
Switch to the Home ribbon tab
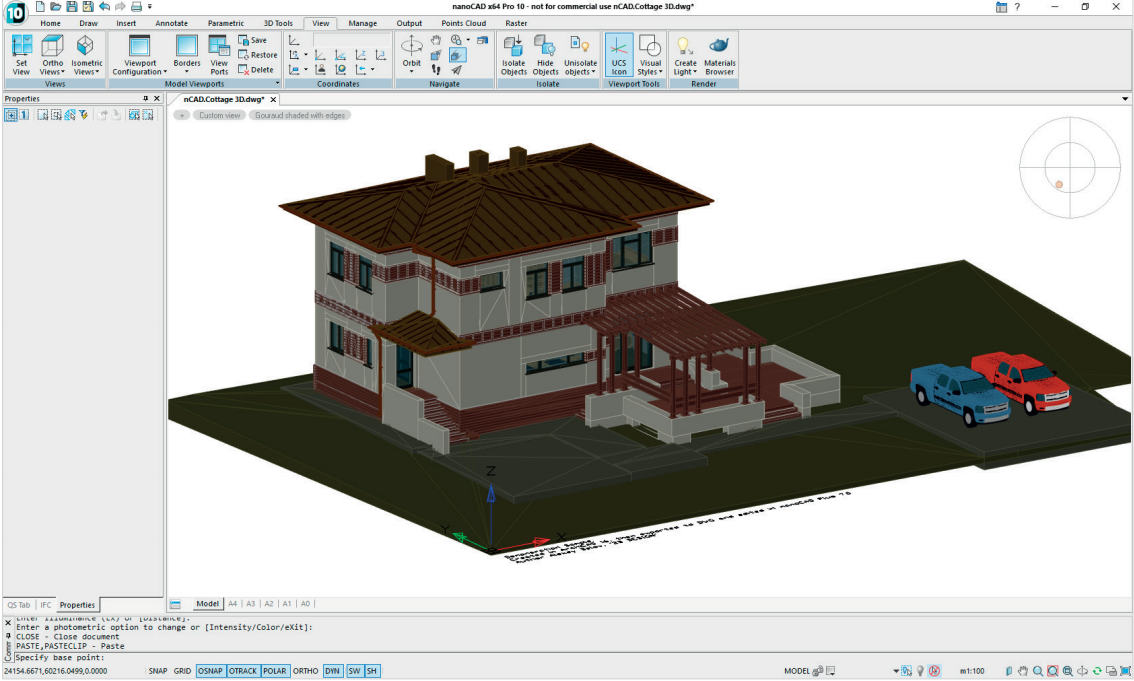pos(50,23)
